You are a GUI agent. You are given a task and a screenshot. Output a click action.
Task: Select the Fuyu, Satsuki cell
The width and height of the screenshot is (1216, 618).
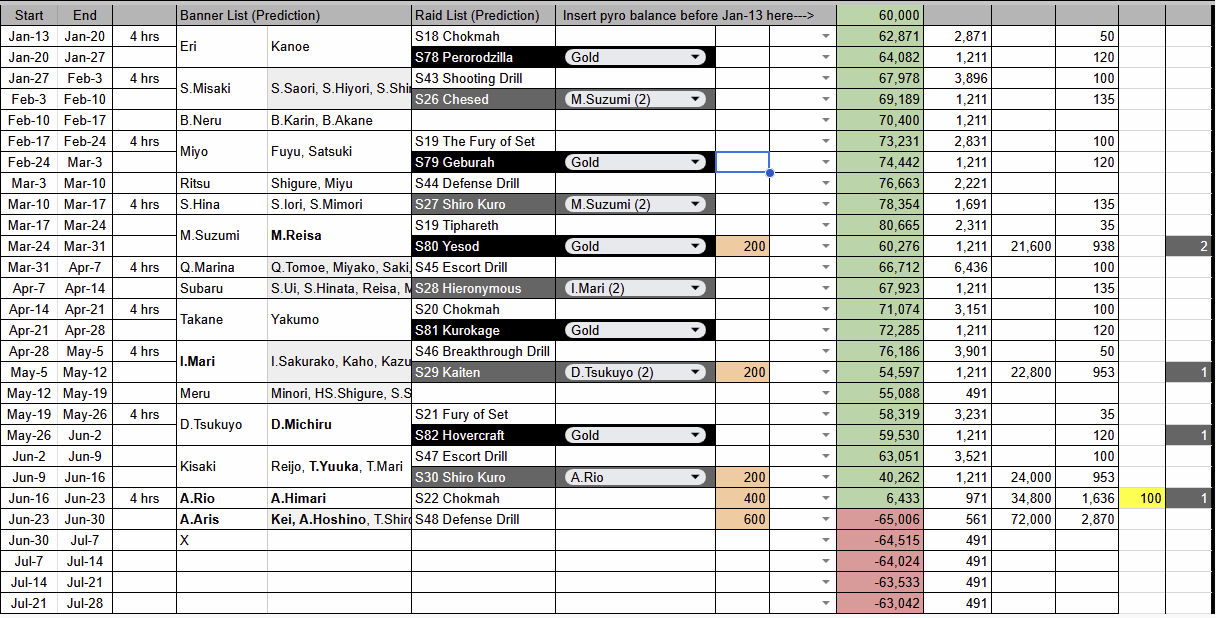339,151
